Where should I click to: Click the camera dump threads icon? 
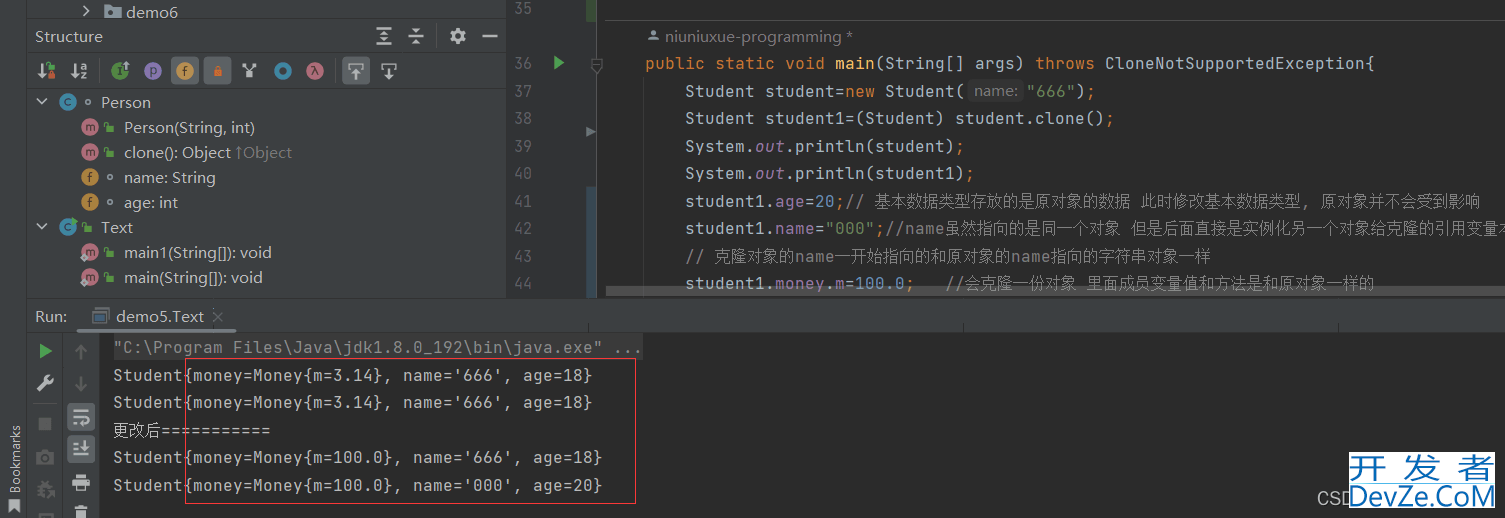pyautogui.click(x=45, y=457)
